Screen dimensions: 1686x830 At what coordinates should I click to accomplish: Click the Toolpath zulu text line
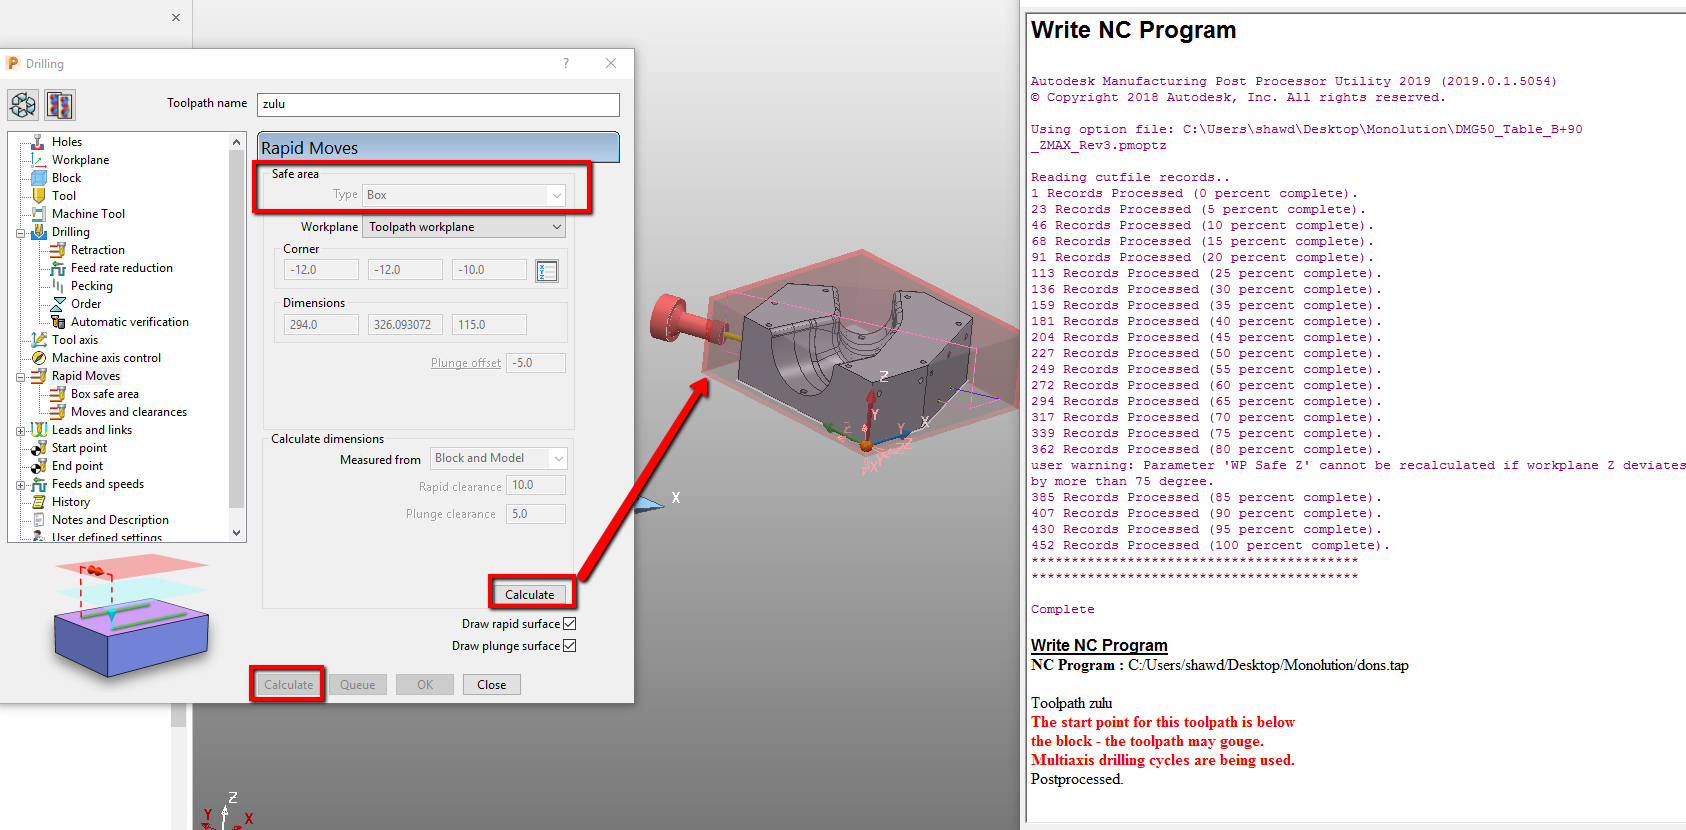[x=1071, y=703]
